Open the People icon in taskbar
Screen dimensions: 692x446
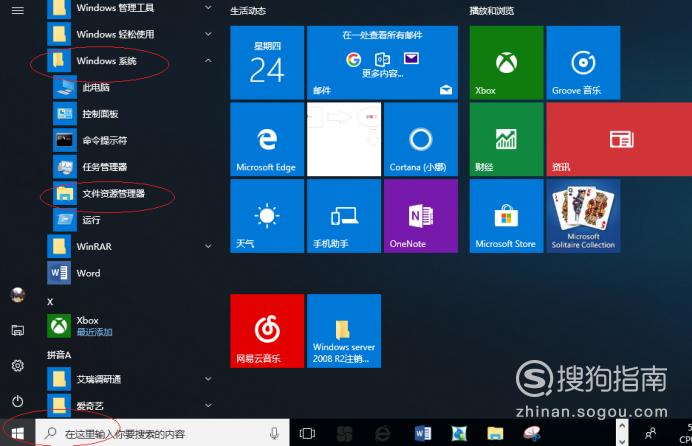650,434
